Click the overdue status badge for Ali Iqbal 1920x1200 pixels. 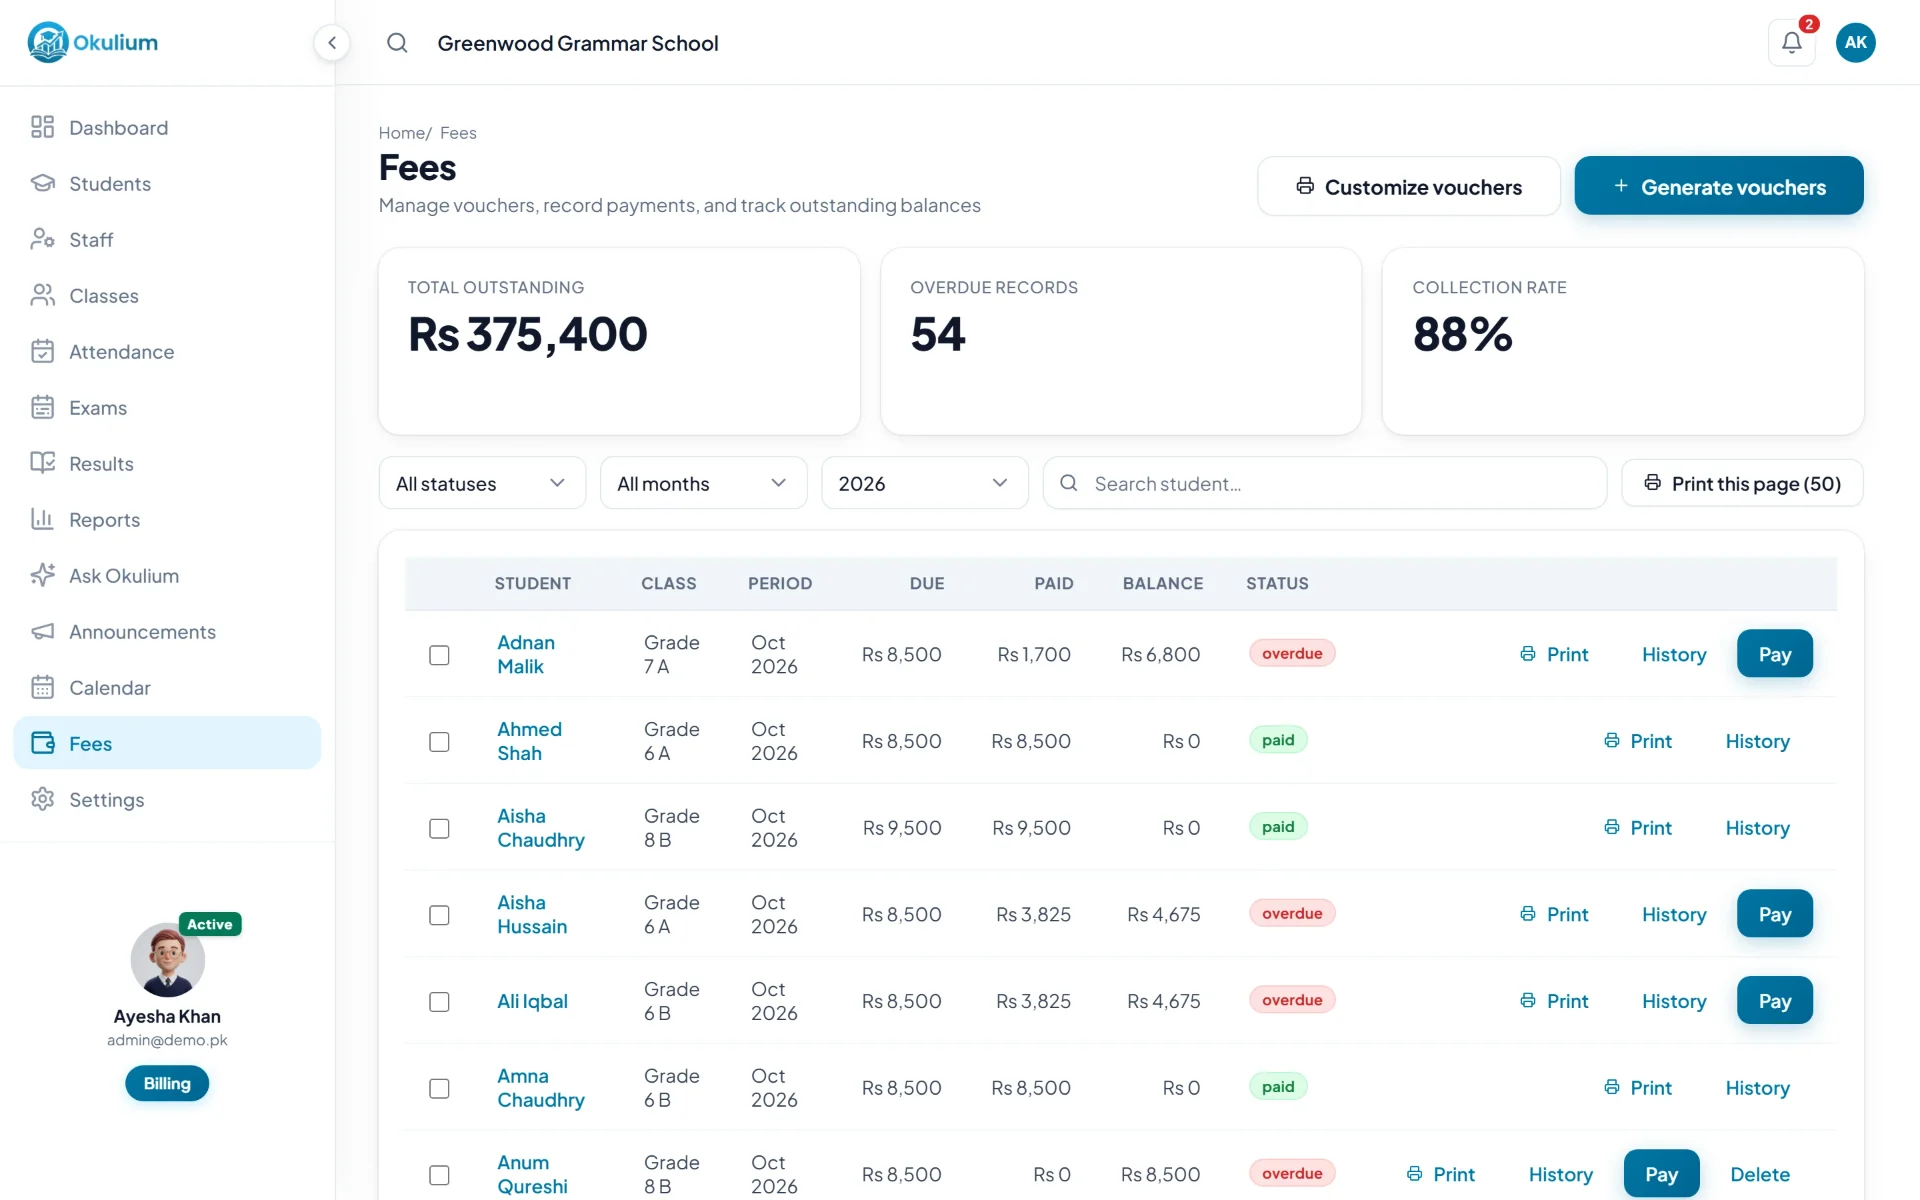pyautogui.click(x=1292, y=1000)
